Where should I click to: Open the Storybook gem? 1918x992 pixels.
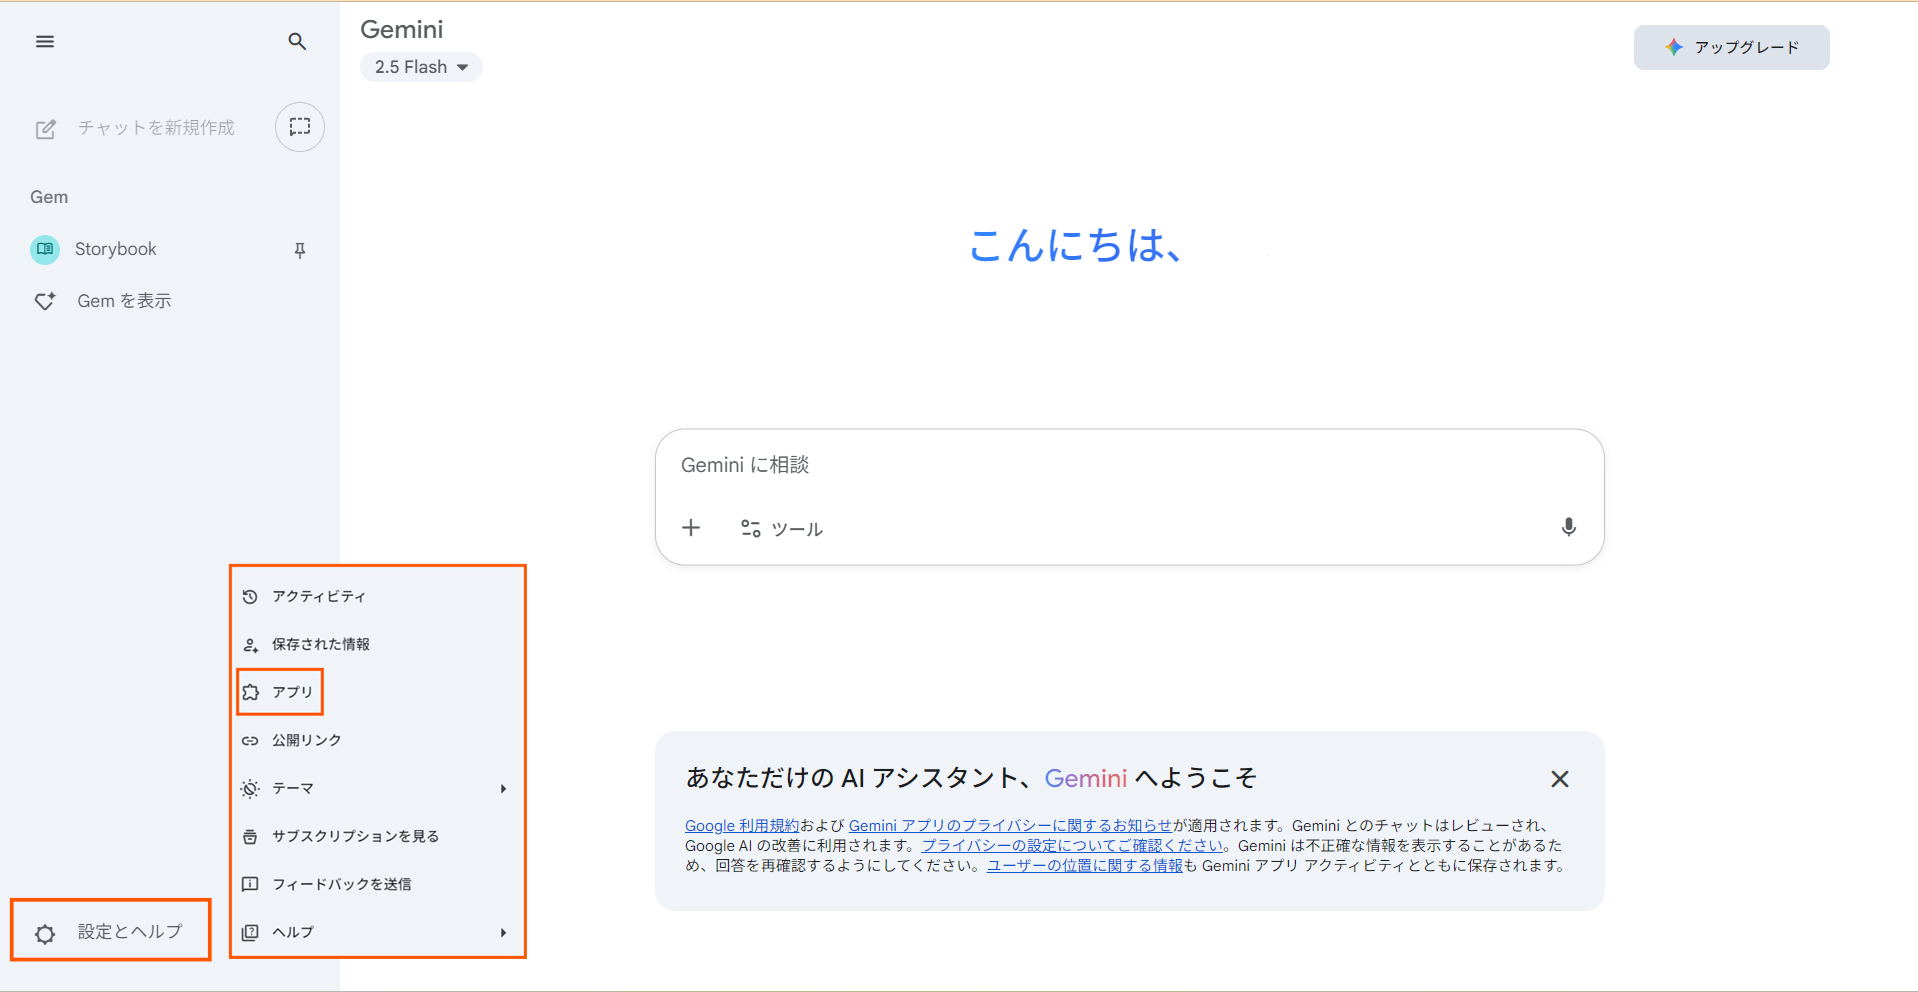115,249
